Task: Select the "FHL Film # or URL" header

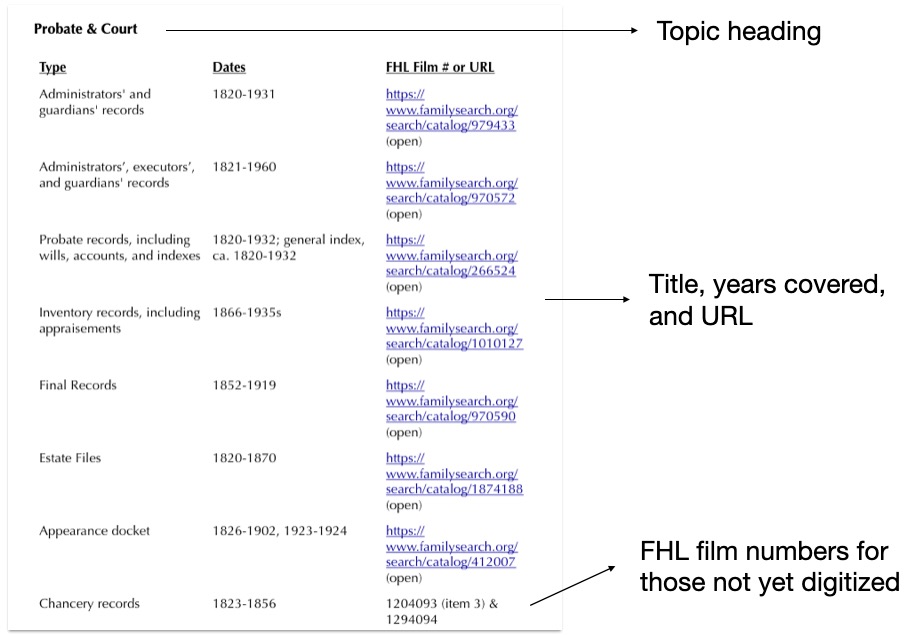Action: pos(440,68)
